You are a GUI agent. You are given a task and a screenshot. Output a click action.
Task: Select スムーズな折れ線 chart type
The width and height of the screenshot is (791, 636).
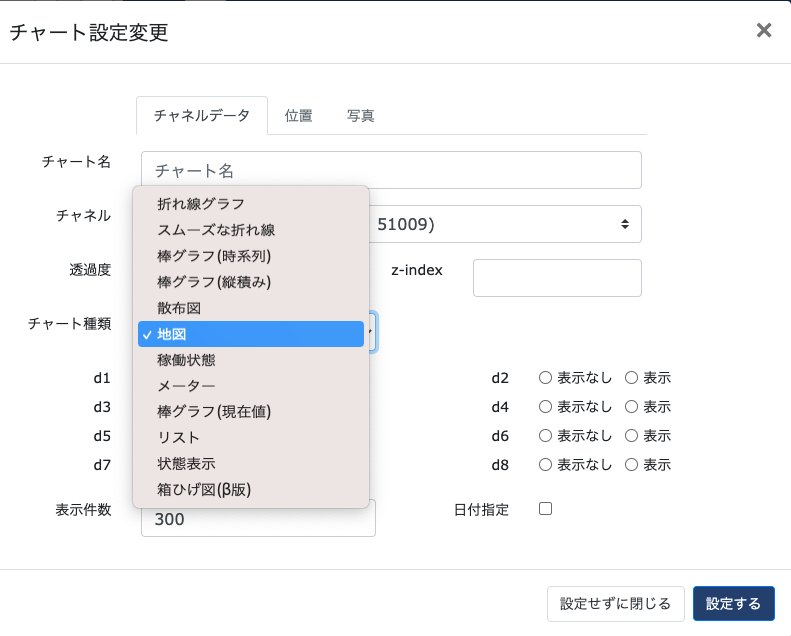(x=216, y=230)
